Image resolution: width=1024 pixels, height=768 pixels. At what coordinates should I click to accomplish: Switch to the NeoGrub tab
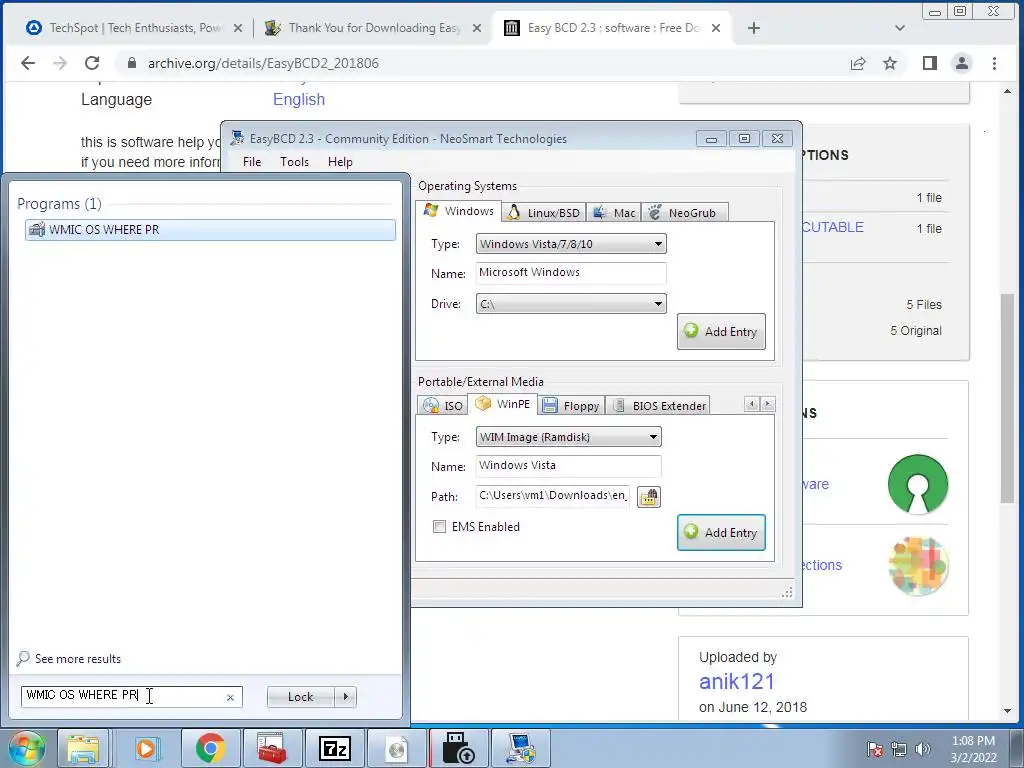[684, 212]
